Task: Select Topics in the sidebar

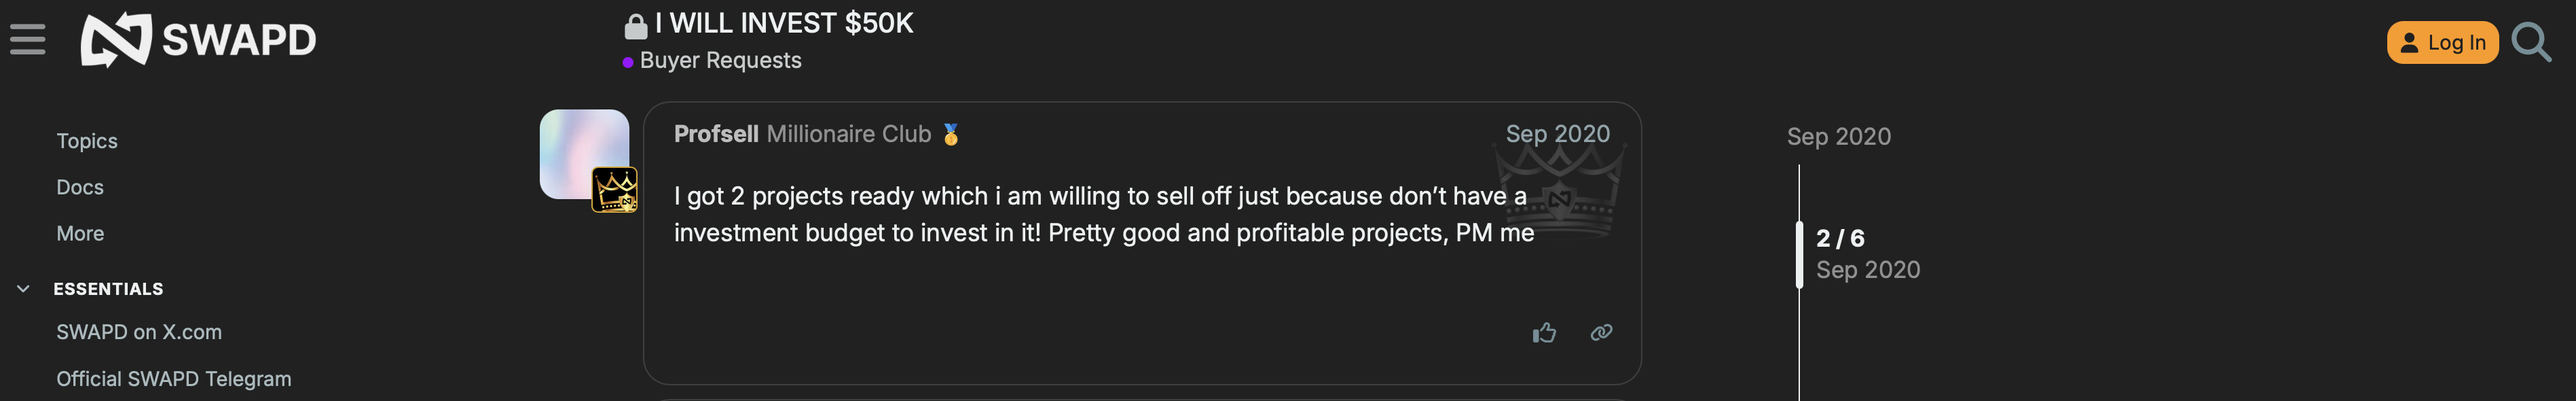Action: click(87, 141)
